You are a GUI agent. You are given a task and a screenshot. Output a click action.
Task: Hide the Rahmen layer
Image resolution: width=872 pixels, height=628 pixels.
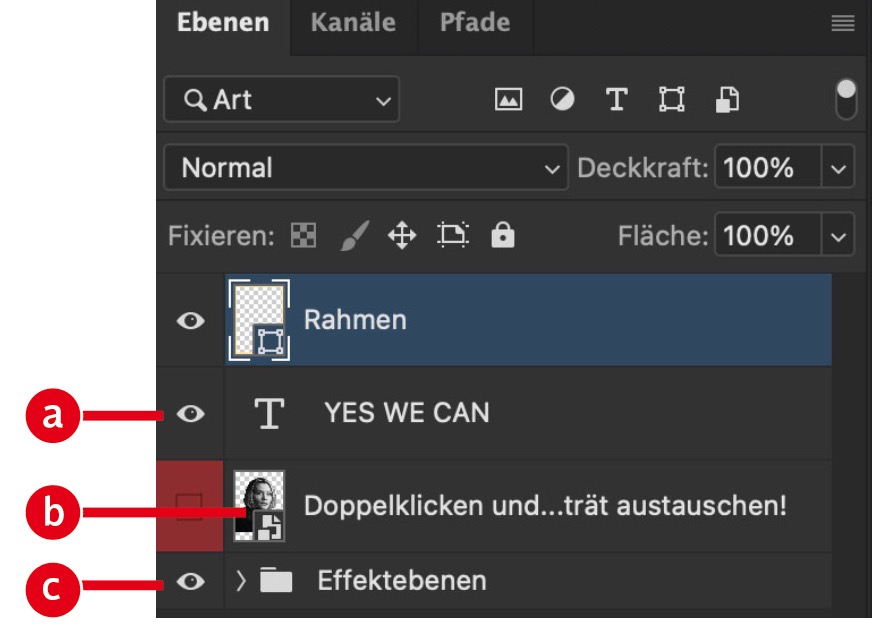pyautogui.click(x=191, y=321)
